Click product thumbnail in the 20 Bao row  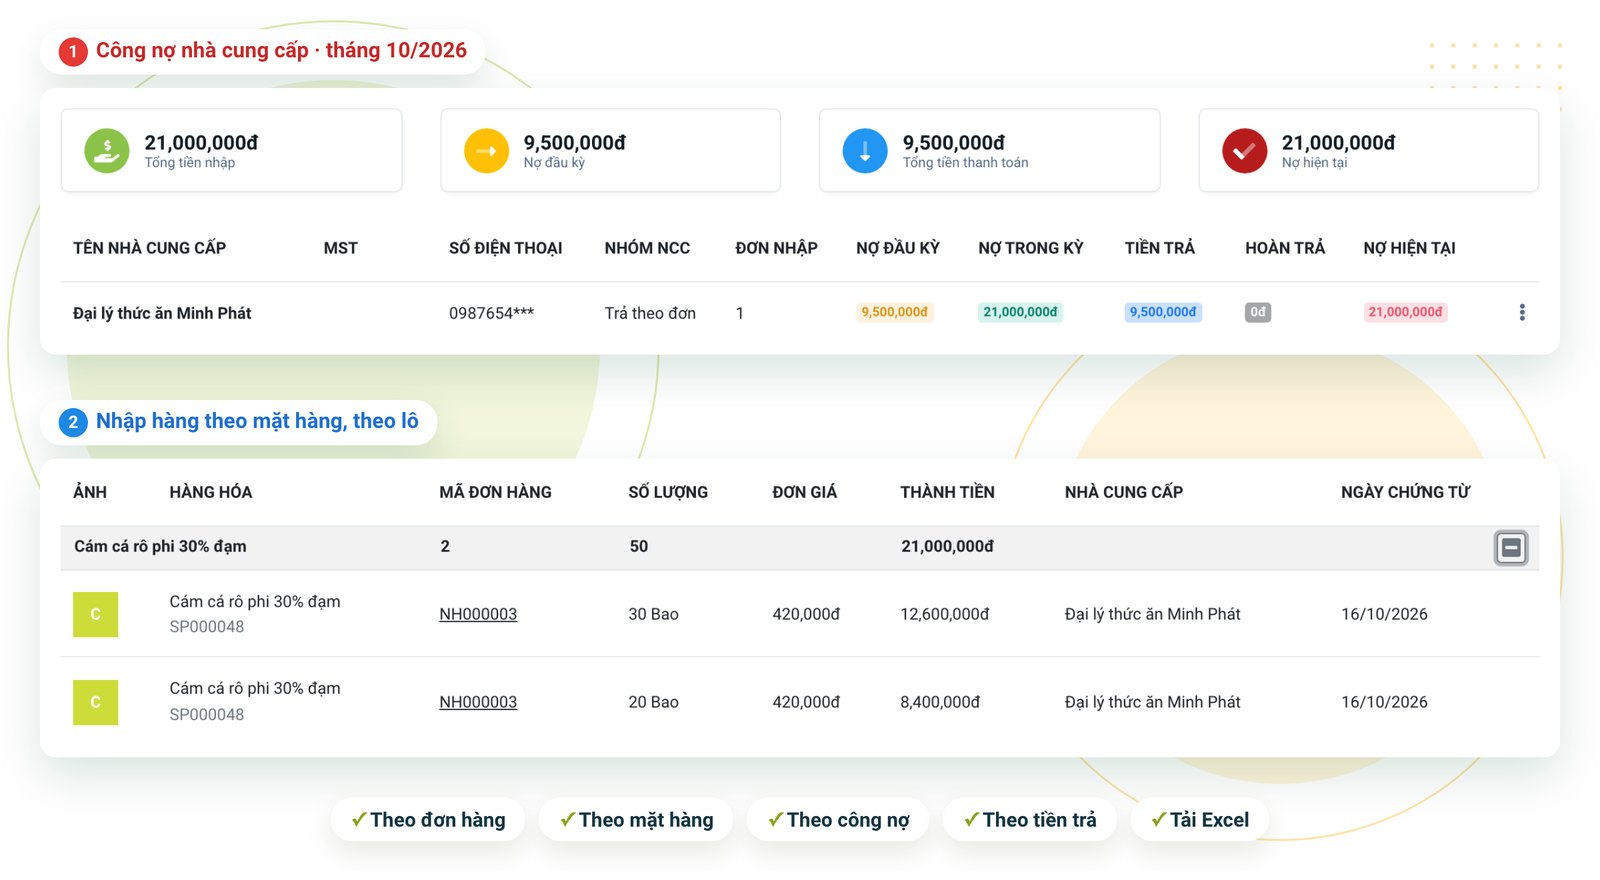coord(95,702)
